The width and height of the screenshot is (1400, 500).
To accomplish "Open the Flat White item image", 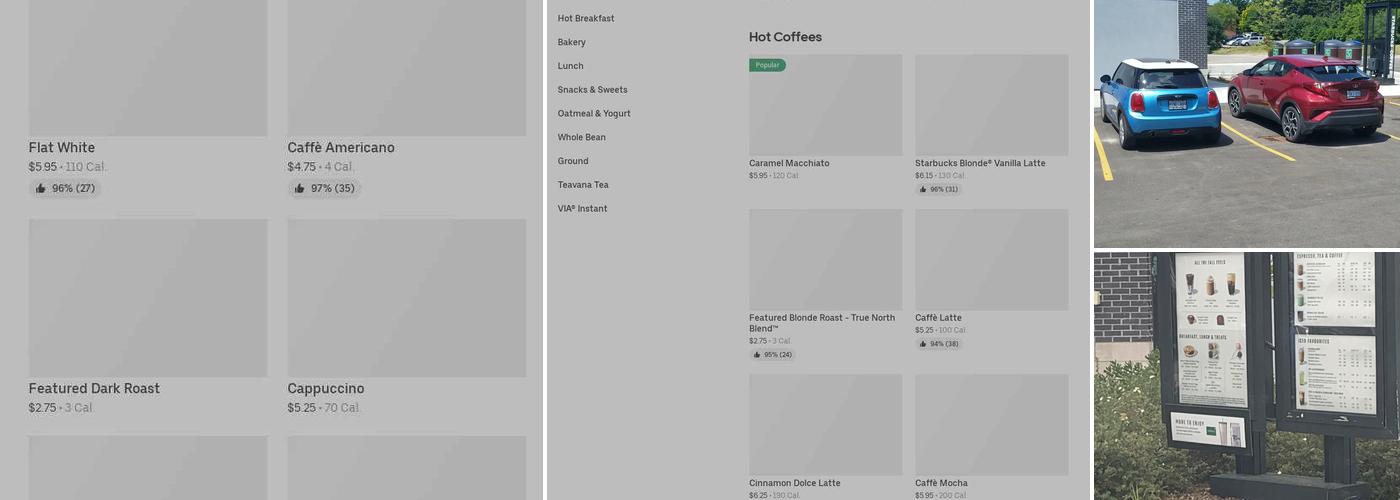I will point(148,68).
